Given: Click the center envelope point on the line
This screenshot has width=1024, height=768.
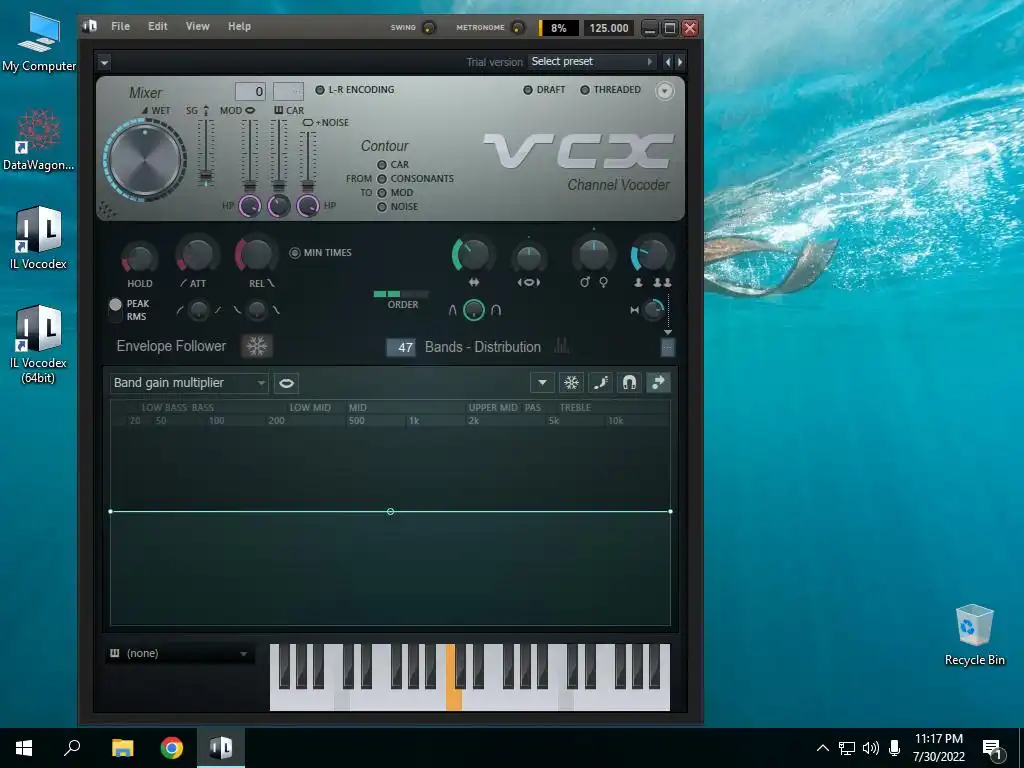Looking at the screenshot, I should (x=391, y=511).
